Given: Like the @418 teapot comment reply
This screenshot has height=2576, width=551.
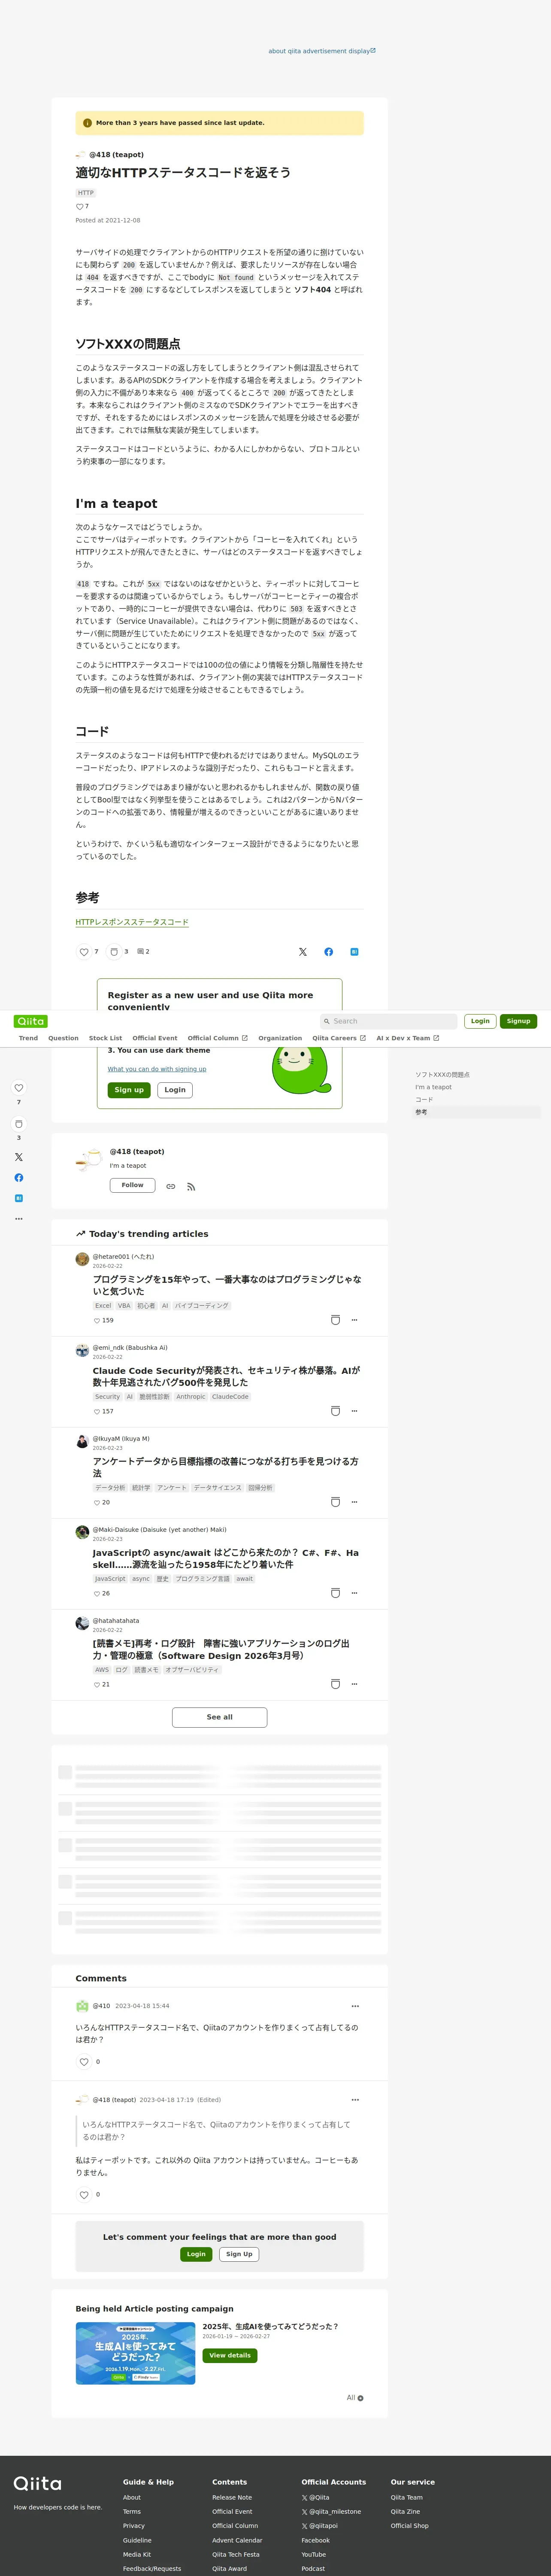Looking at the screenshot, I should [x=84, y=2195].
